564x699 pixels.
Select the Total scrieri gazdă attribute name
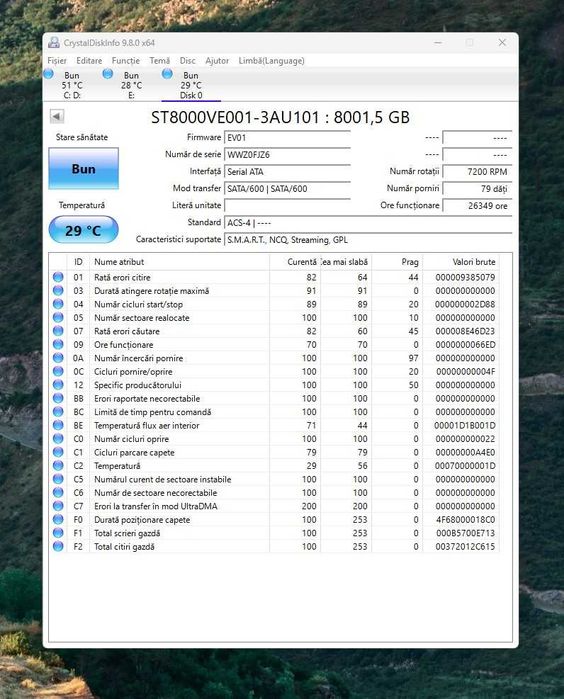tap(127, 533)
